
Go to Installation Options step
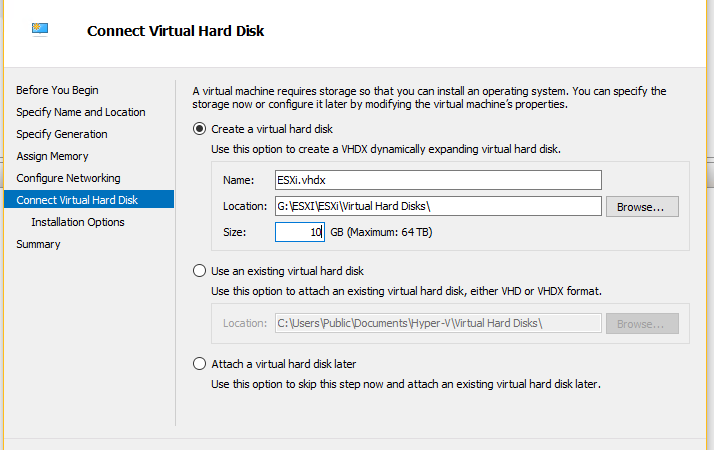coord(78,222)
